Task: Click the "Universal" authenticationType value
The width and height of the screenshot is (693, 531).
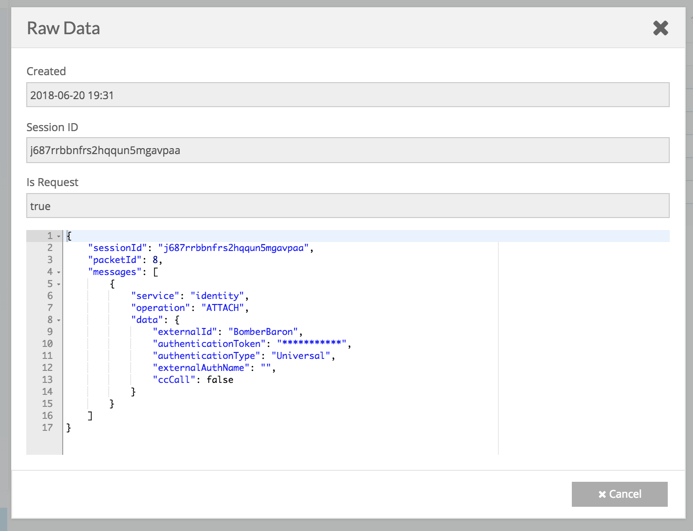Action: [x=302, y=356]
